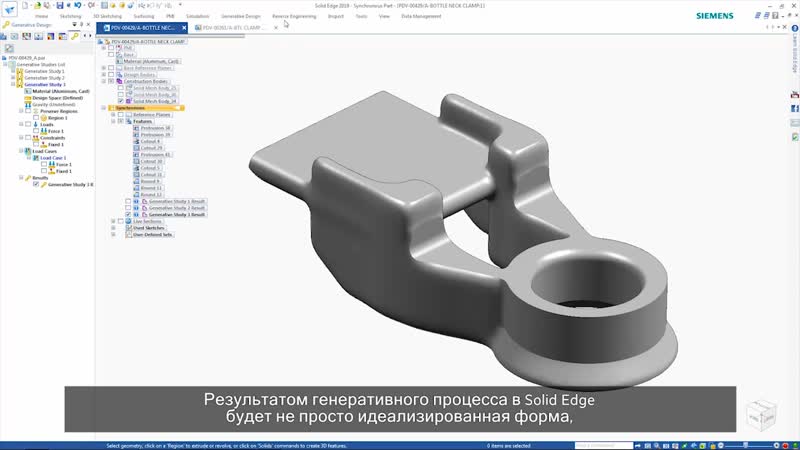Close the Generative Design pane

89,24
